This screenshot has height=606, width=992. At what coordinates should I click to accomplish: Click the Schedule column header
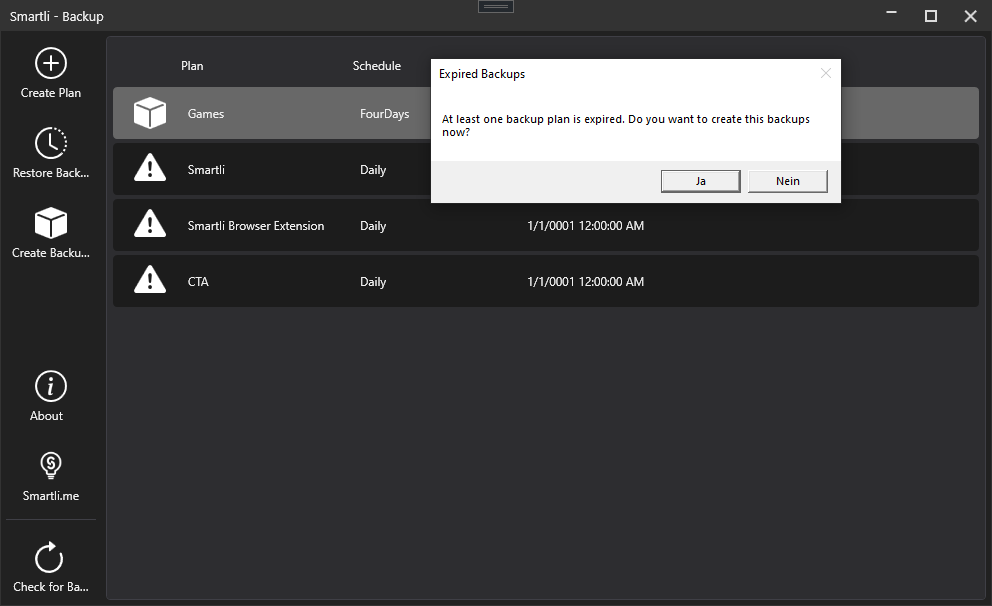pos(376,66)
